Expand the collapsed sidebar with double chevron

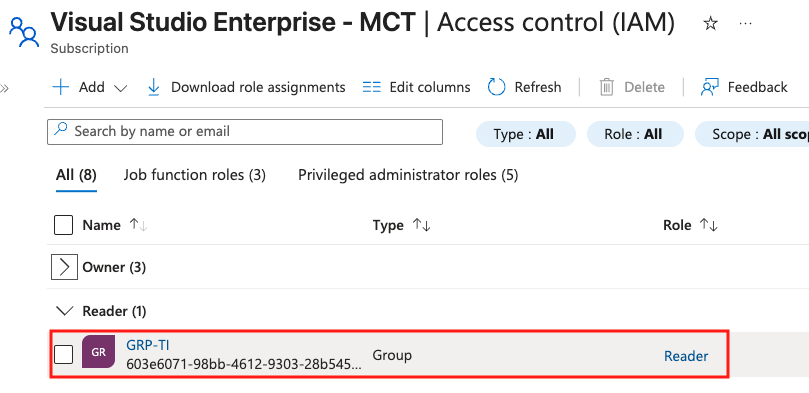(5, 88)
